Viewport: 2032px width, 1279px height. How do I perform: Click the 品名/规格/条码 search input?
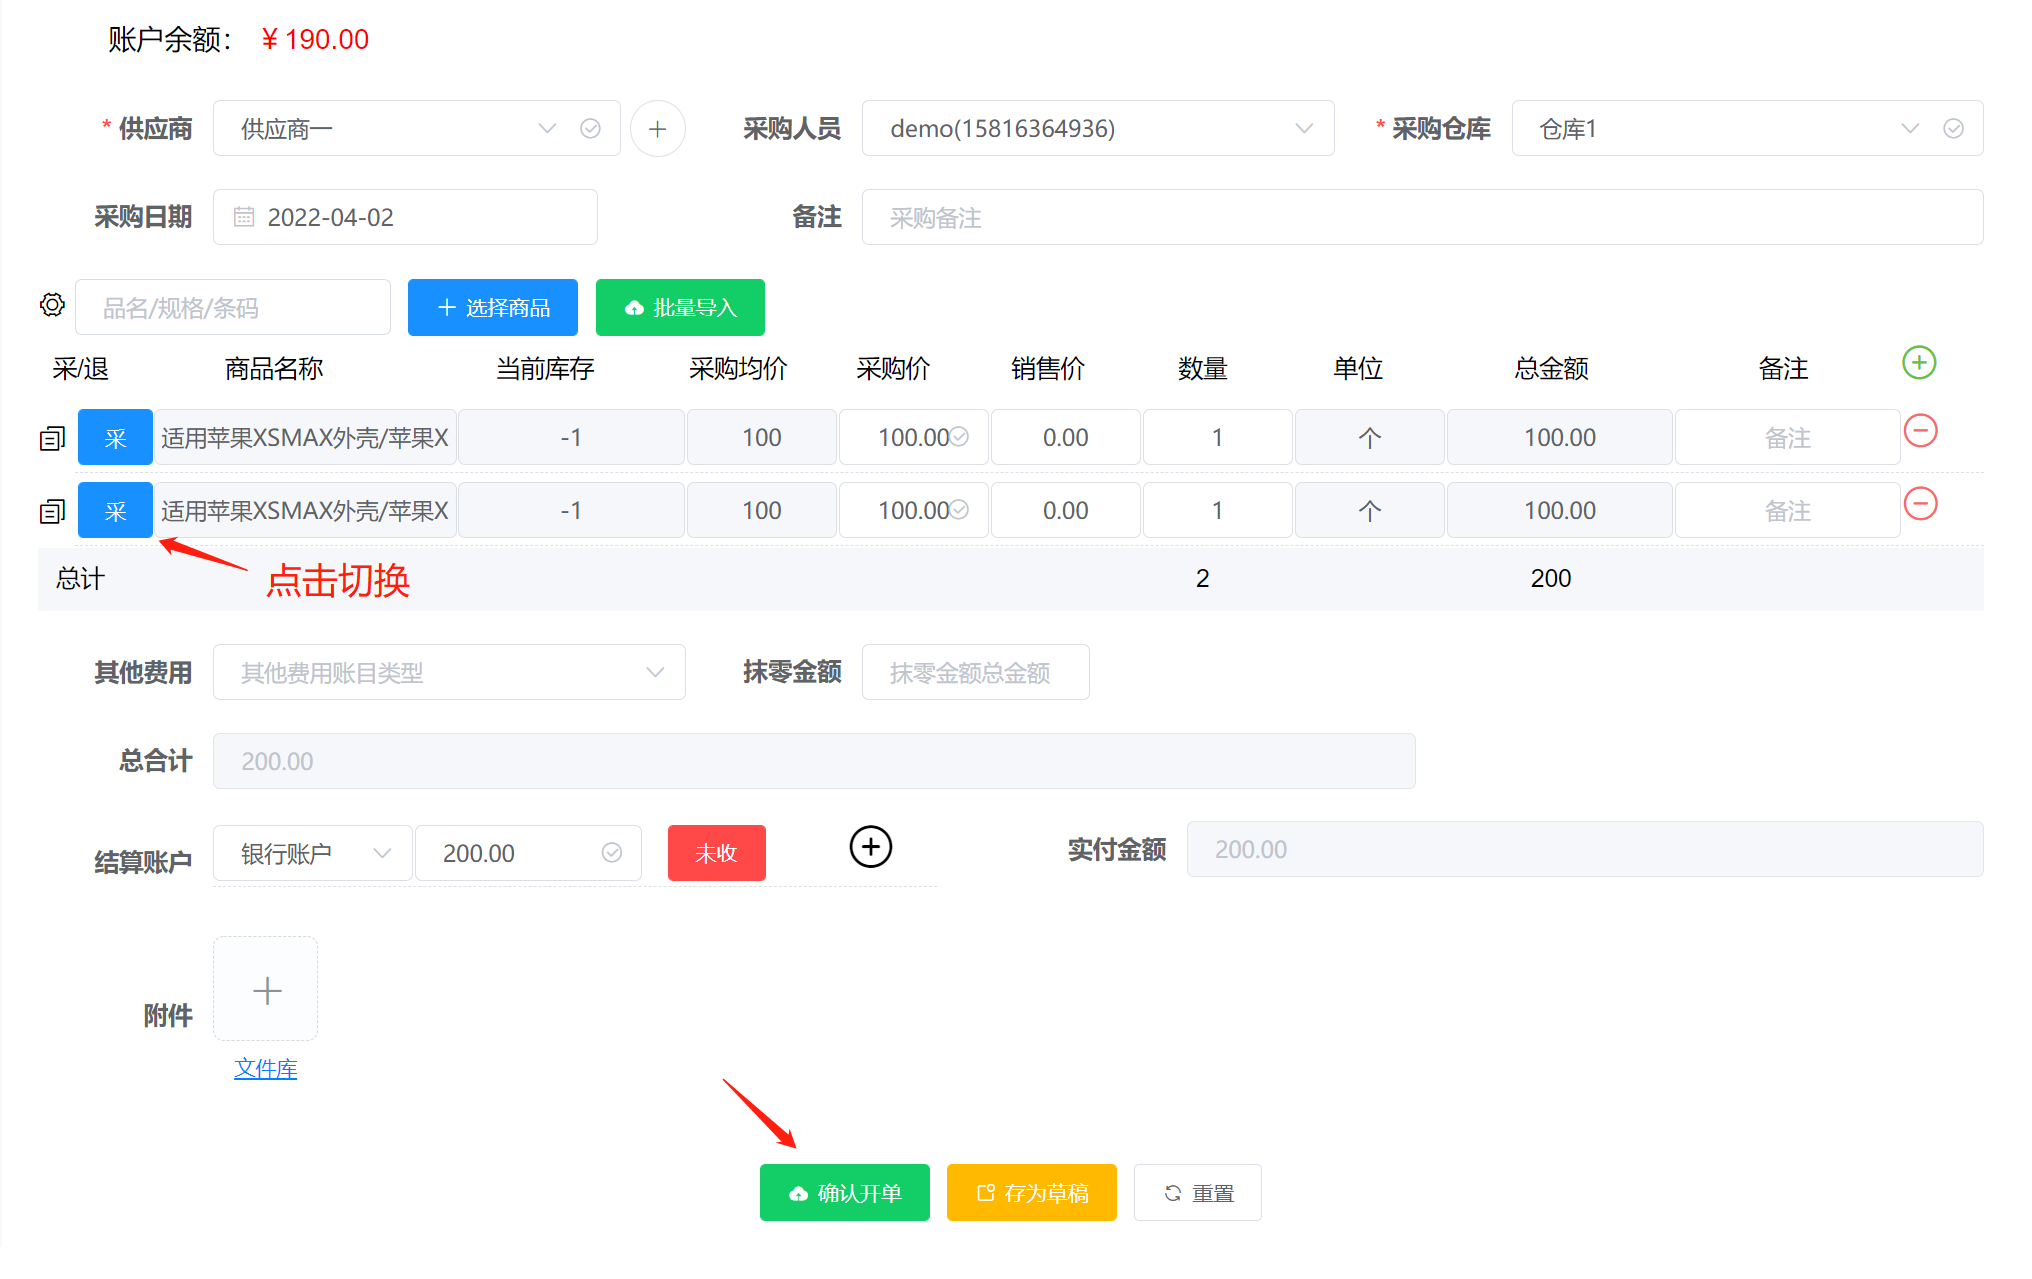tap(233, 307)
